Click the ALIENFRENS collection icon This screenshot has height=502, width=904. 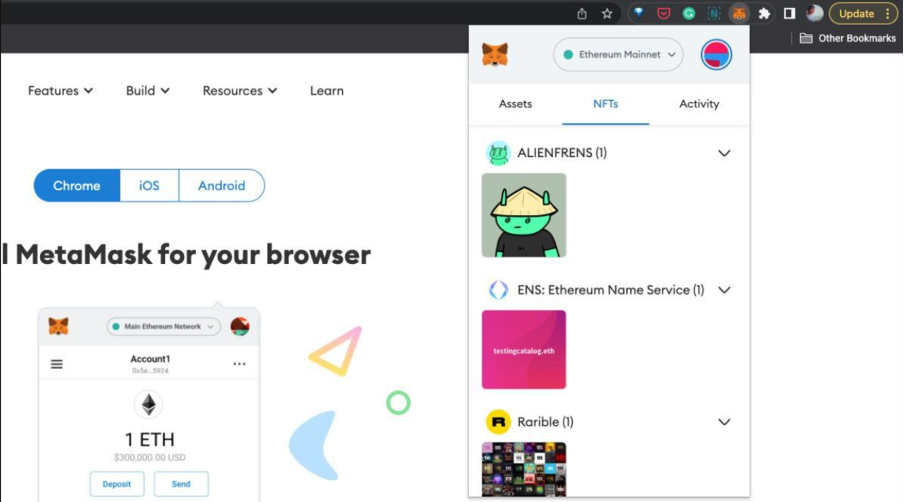tap(498, 153)
